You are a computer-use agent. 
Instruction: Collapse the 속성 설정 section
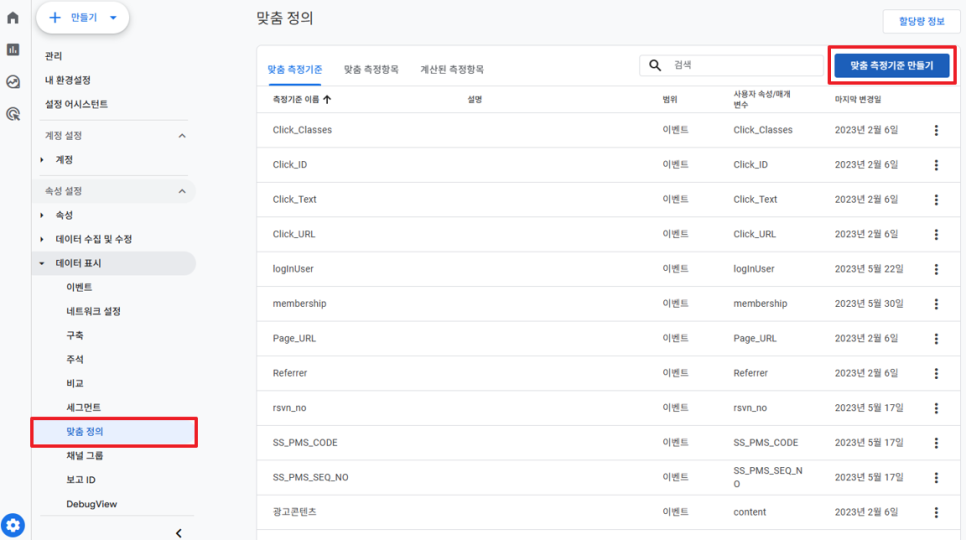[182, 191]
